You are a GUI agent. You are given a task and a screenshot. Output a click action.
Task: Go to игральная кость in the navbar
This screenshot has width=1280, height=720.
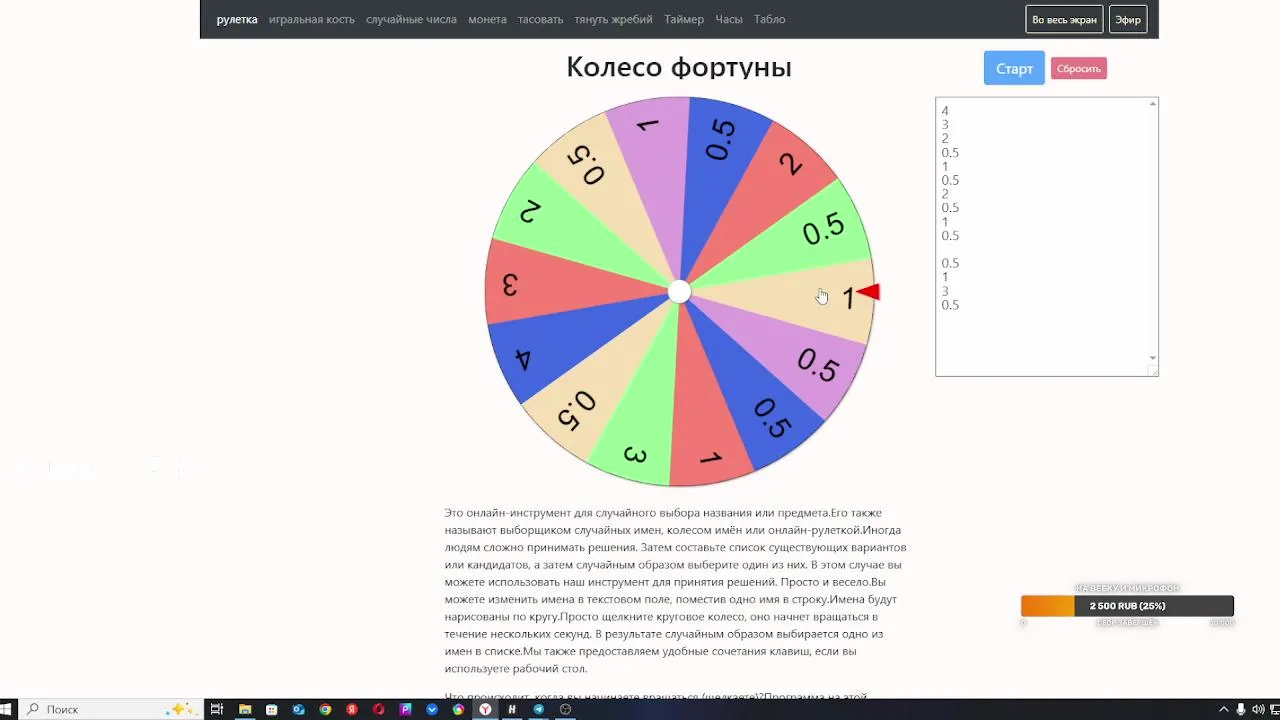312,19
